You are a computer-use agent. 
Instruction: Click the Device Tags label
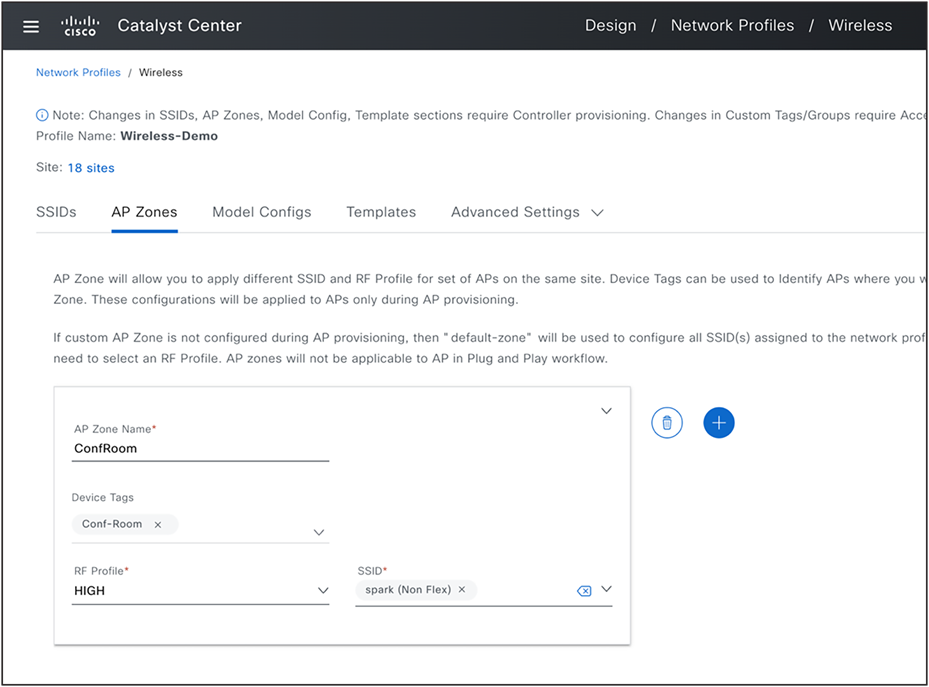click(x=102, y=497)
